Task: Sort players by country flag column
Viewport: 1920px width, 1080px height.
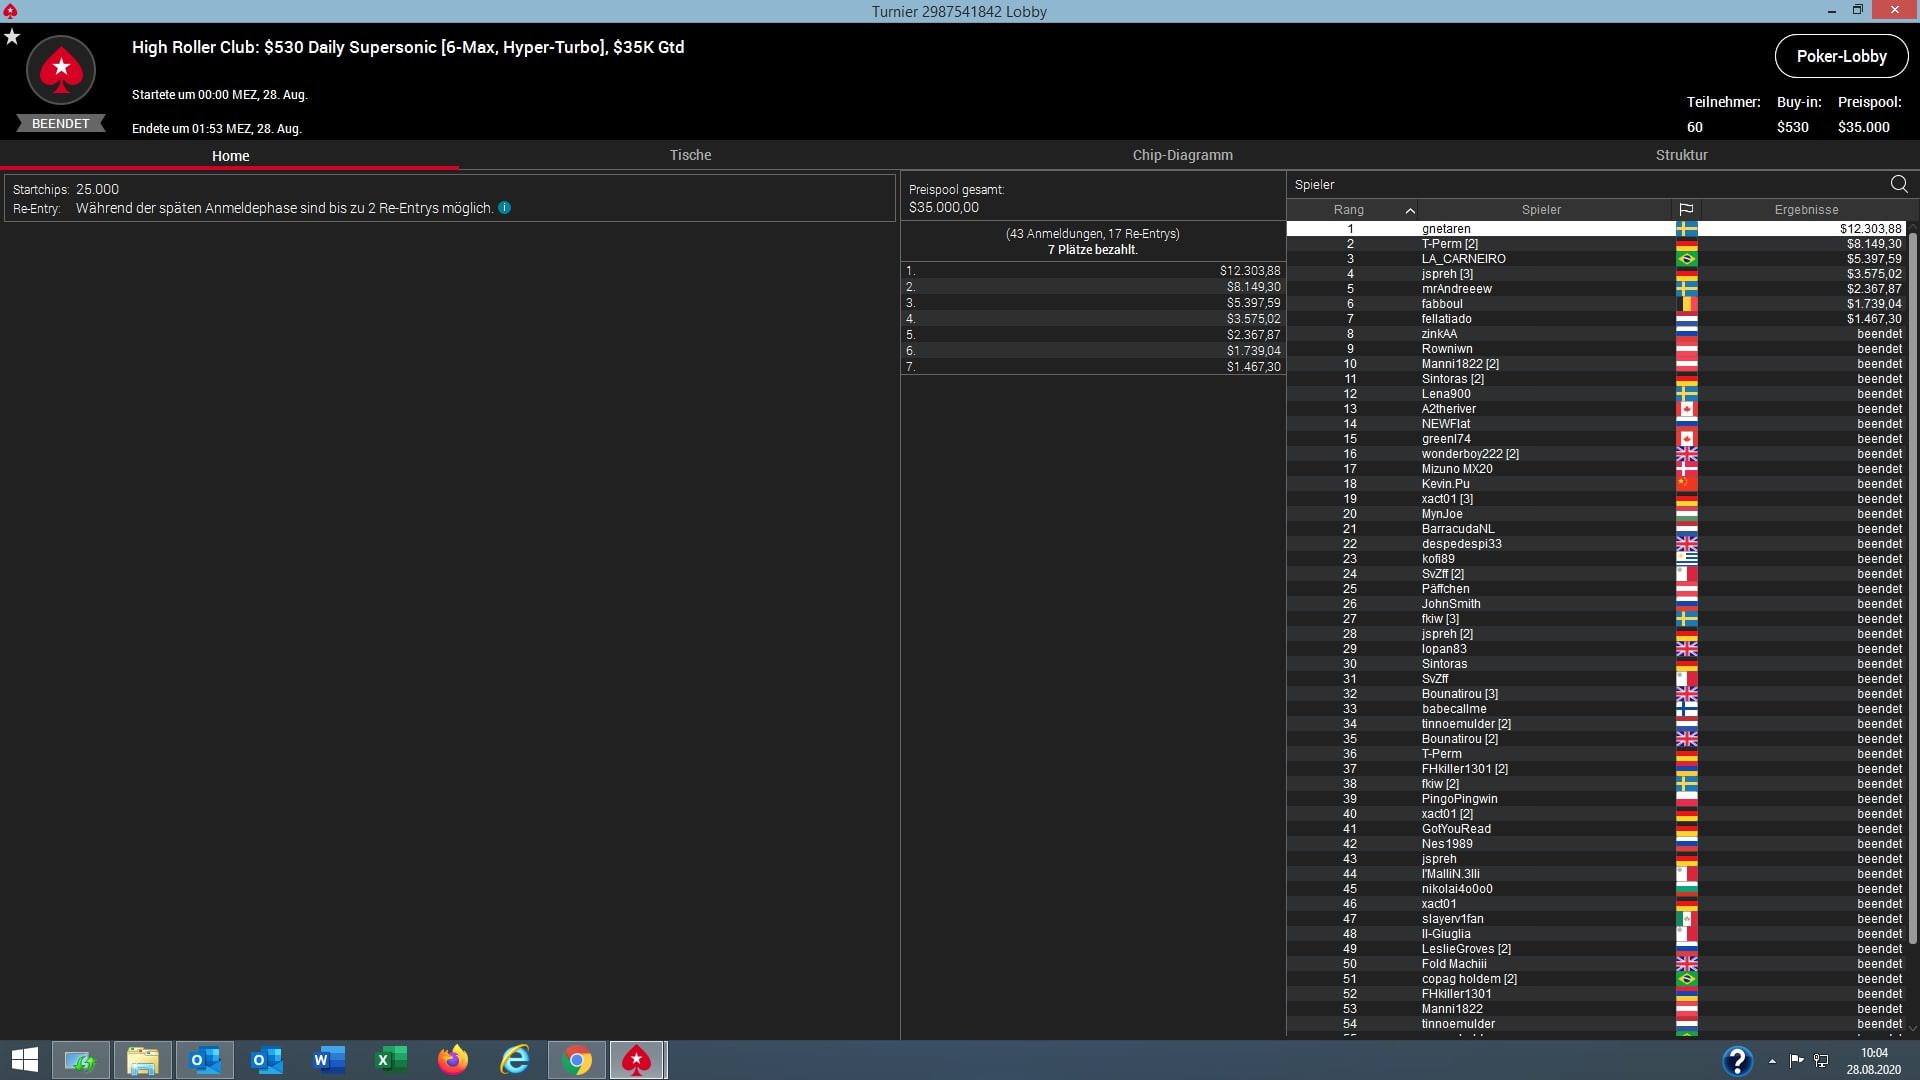Action: (x=1686, y=210)
